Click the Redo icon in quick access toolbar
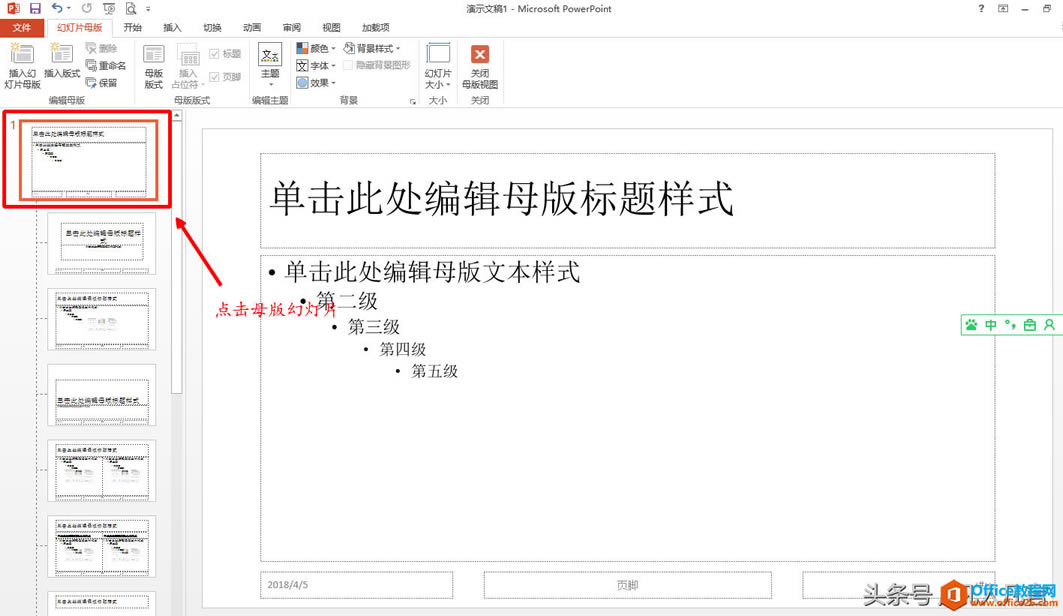1063x616 pixels. coord(87,9)
